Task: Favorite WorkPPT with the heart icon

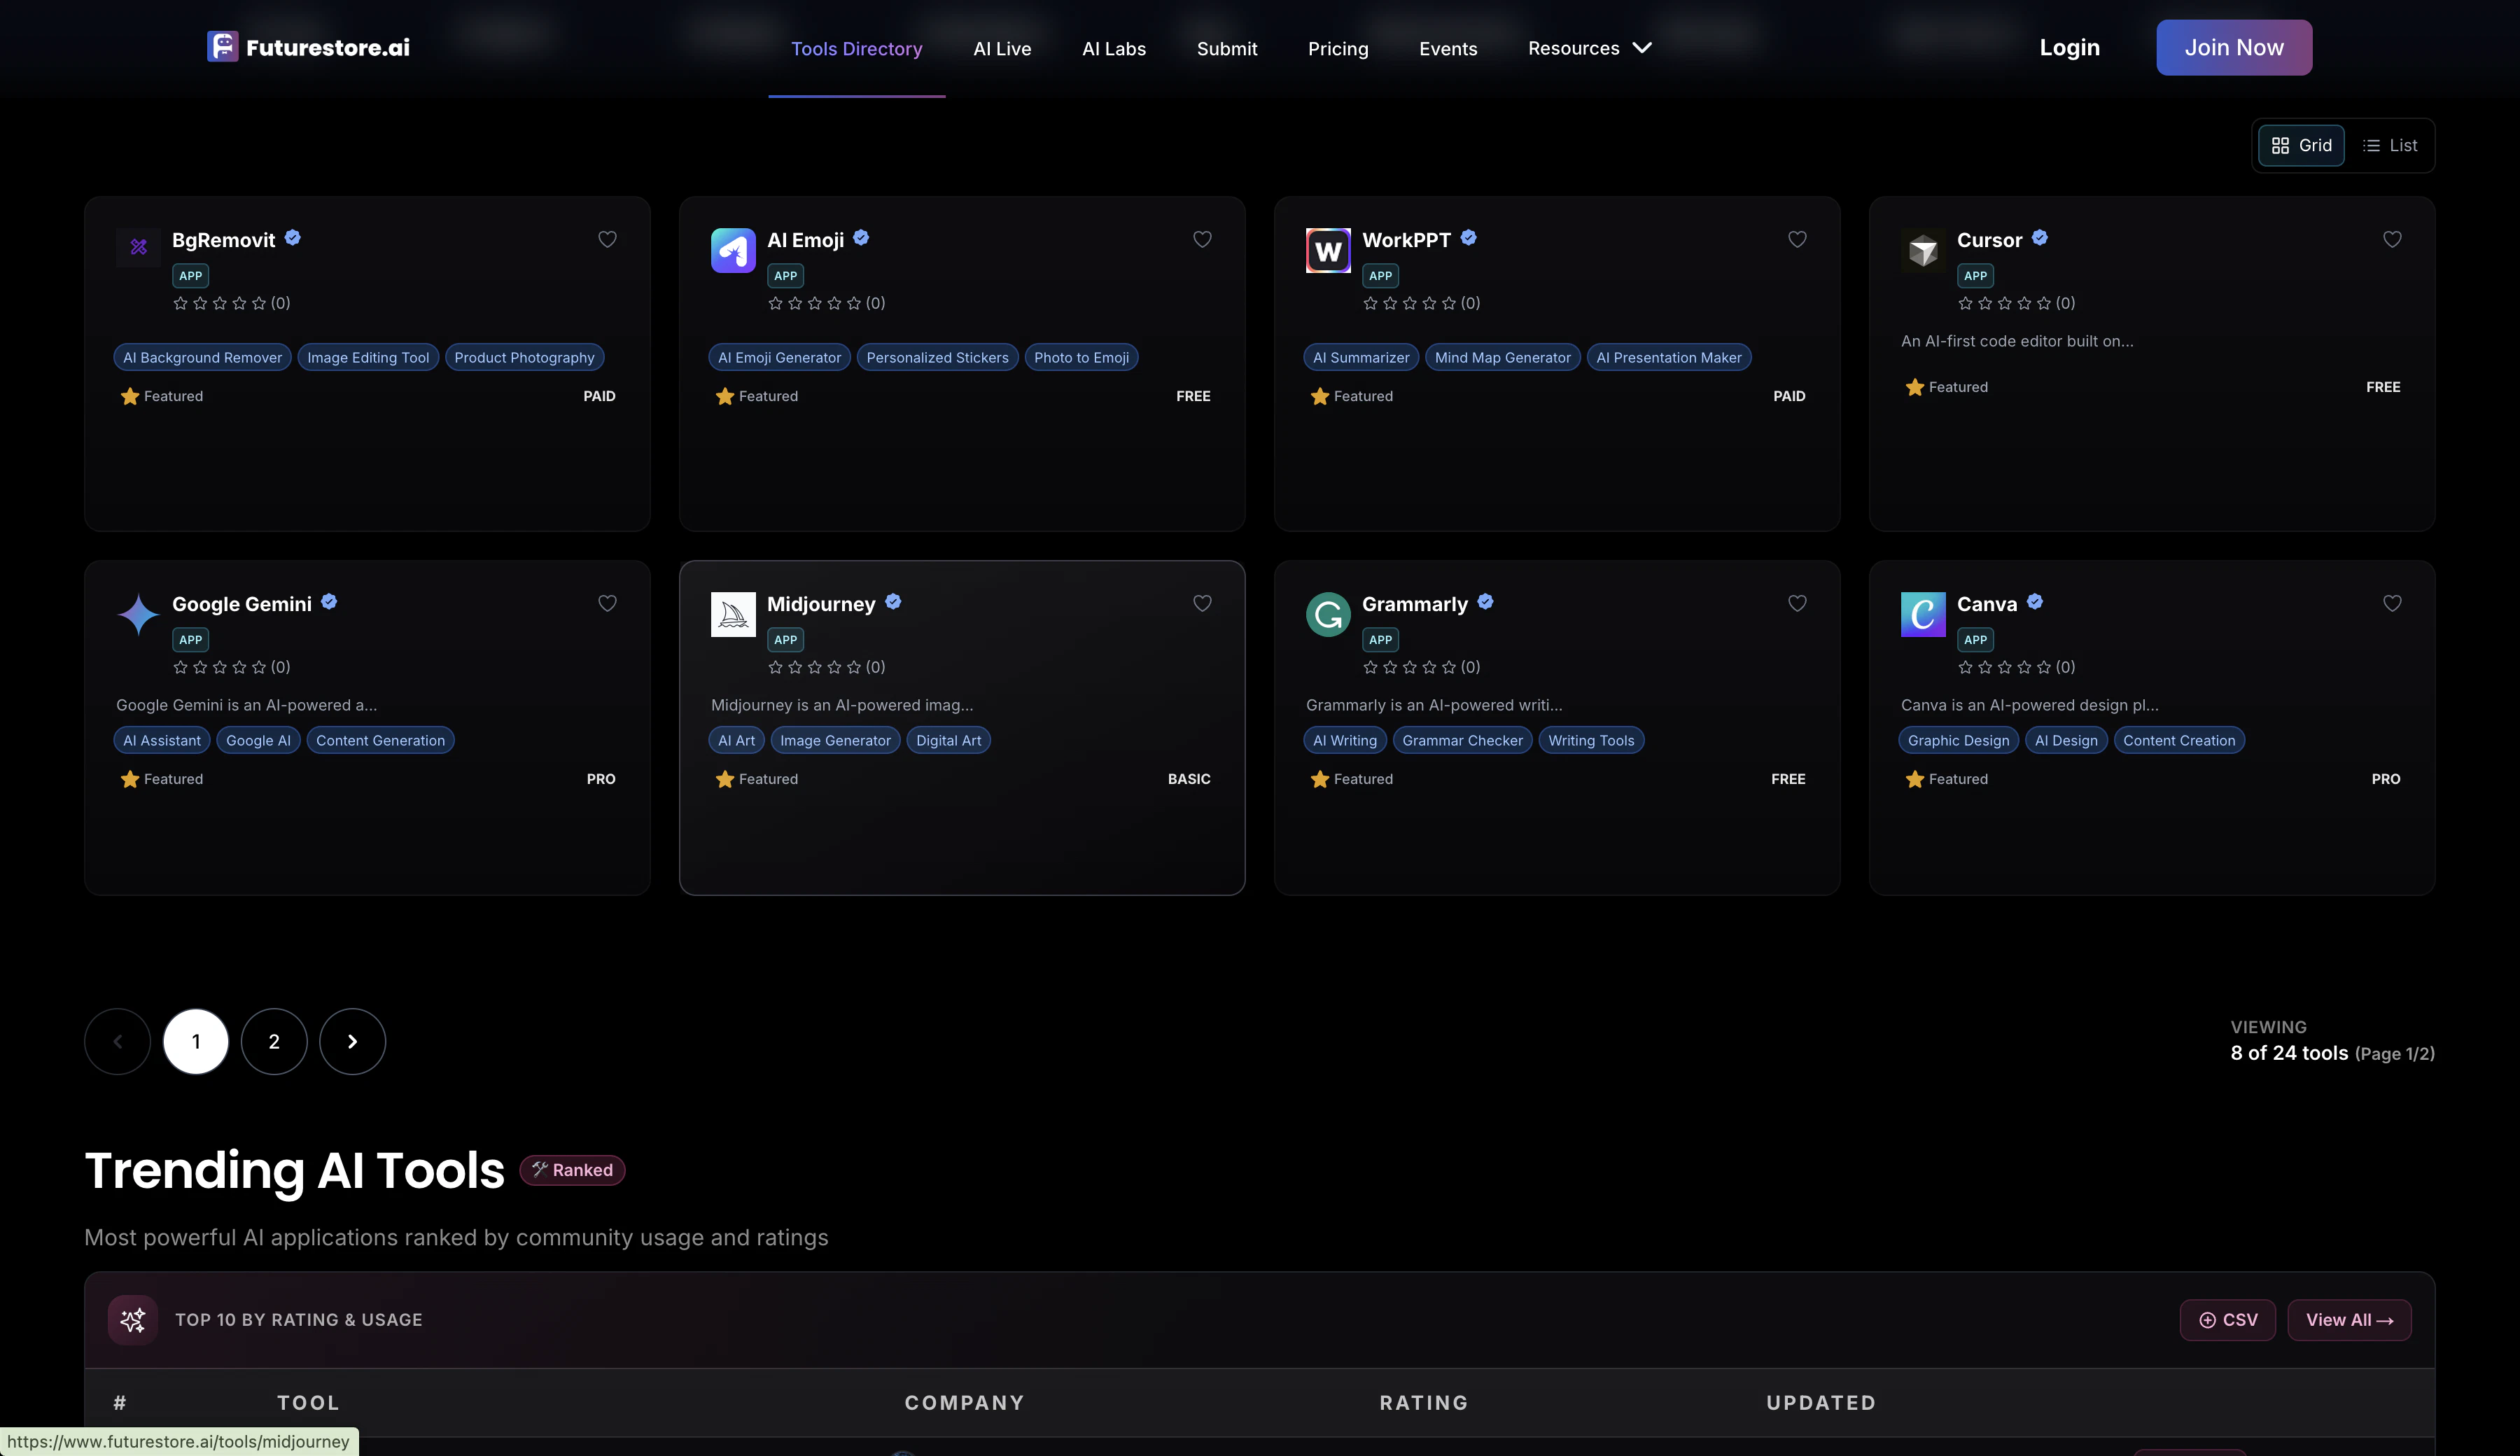Action: 1797,239
